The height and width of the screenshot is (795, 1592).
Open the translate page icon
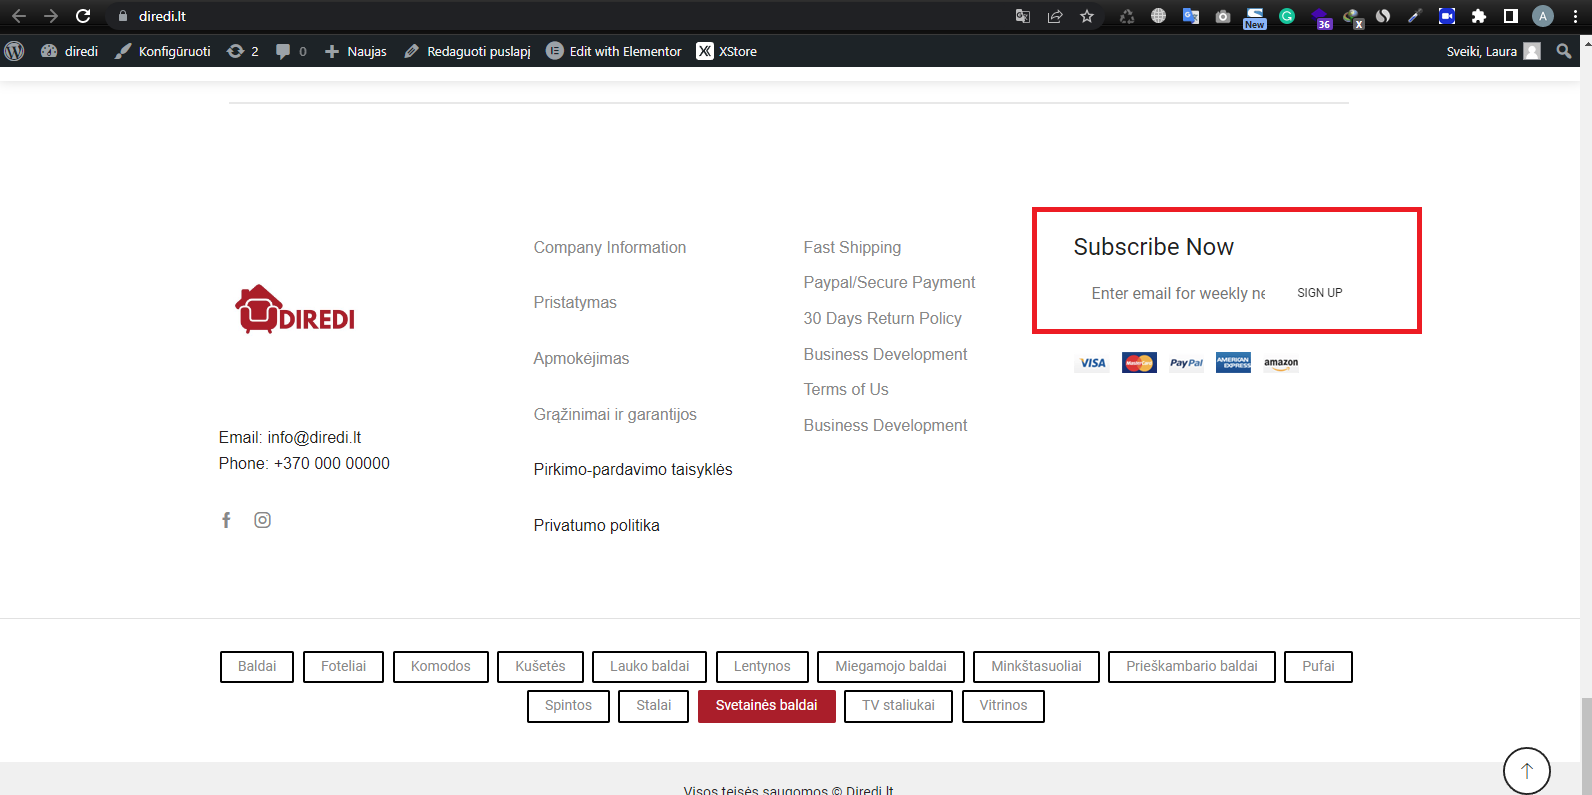click(1022, 16)
